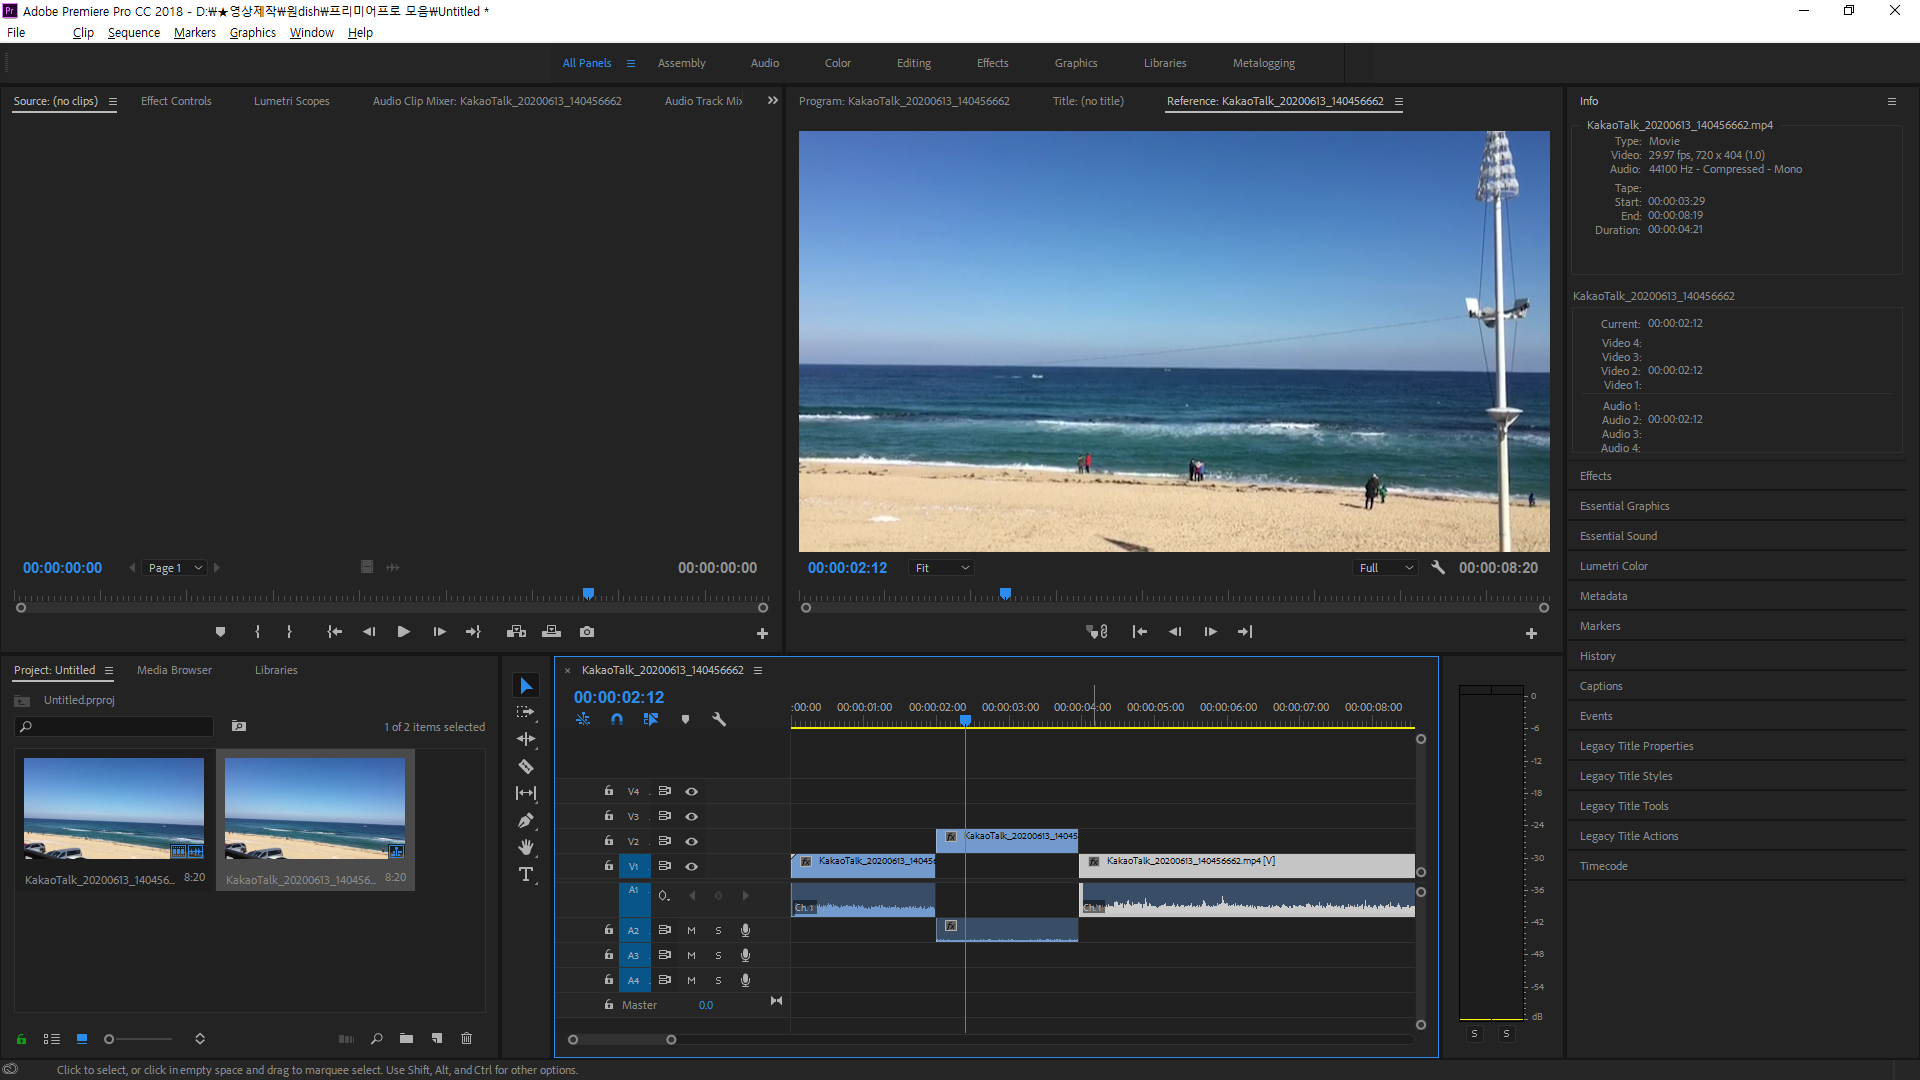
Task: Toggle V2 track output eye icon
Action: point(691,841)
